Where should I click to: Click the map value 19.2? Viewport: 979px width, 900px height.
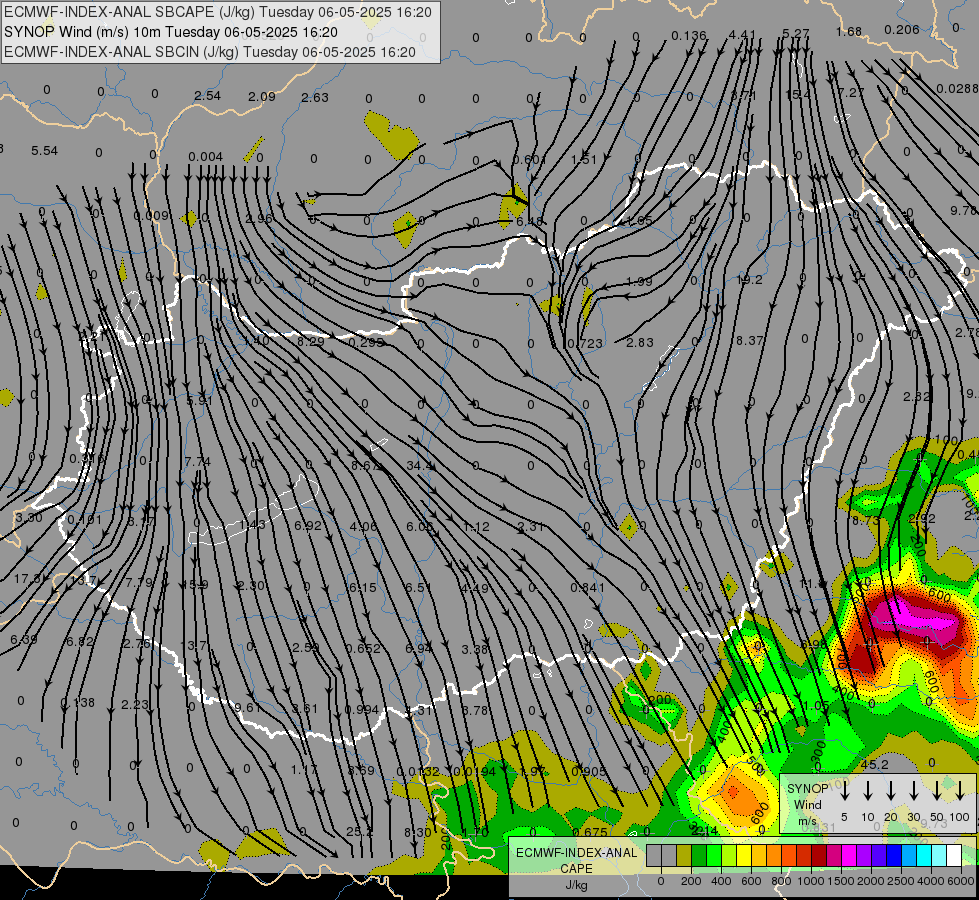pos(749,280)
